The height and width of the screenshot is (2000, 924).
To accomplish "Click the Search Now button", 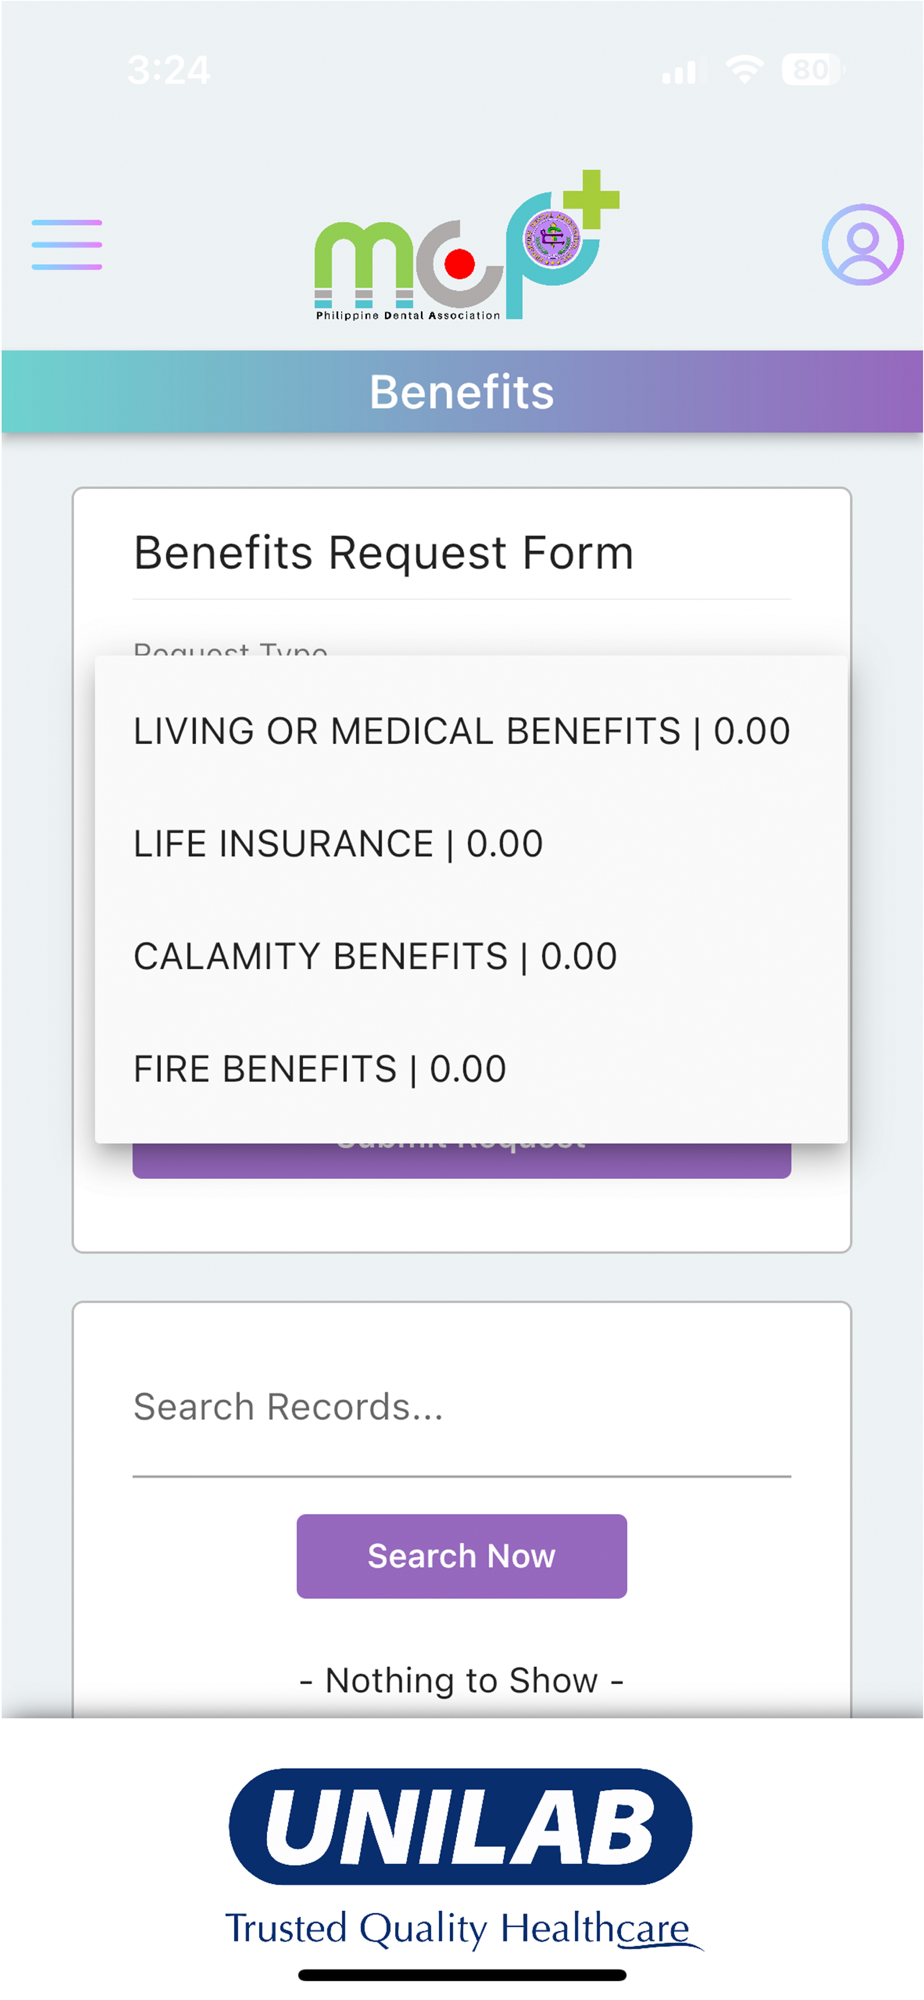I will [462, 1556].
